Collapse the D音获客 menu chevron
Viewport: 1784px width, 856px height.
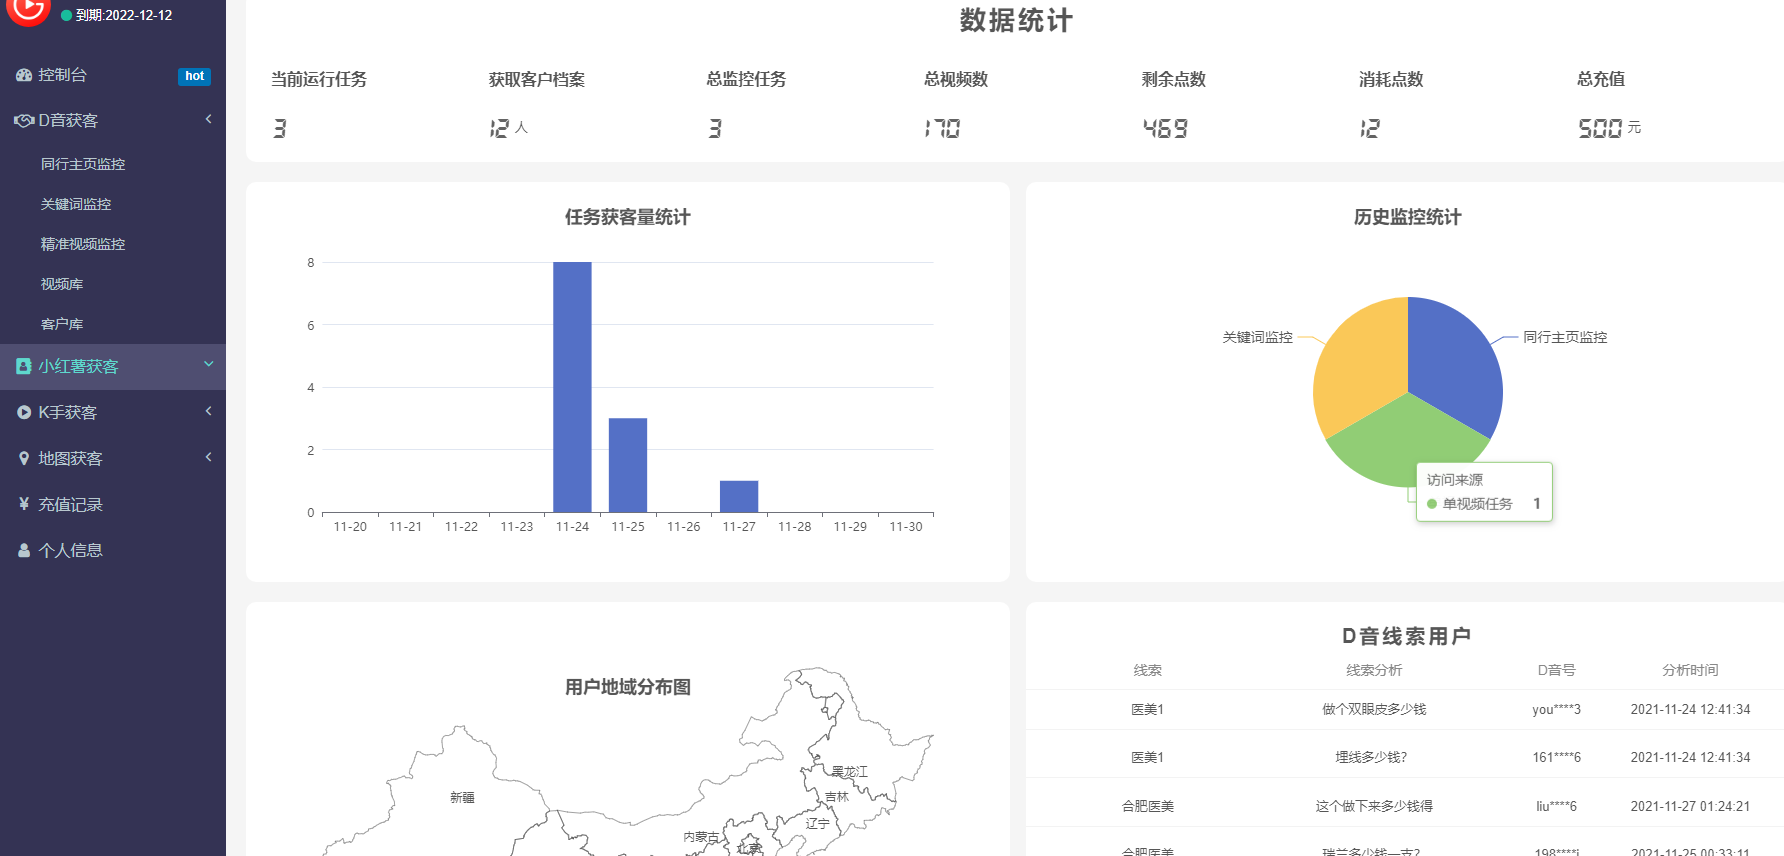pyautogui.click(x=208, y=119)
